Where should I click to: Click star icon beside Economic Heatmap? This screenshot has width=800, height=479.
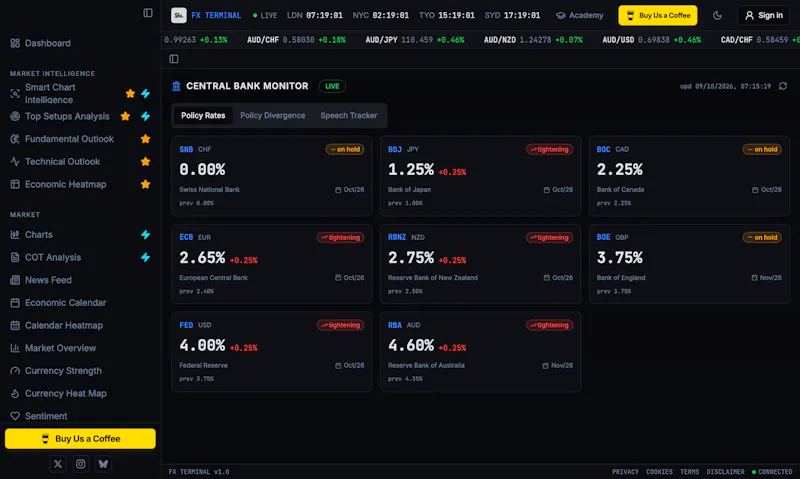tap(145, 184)
